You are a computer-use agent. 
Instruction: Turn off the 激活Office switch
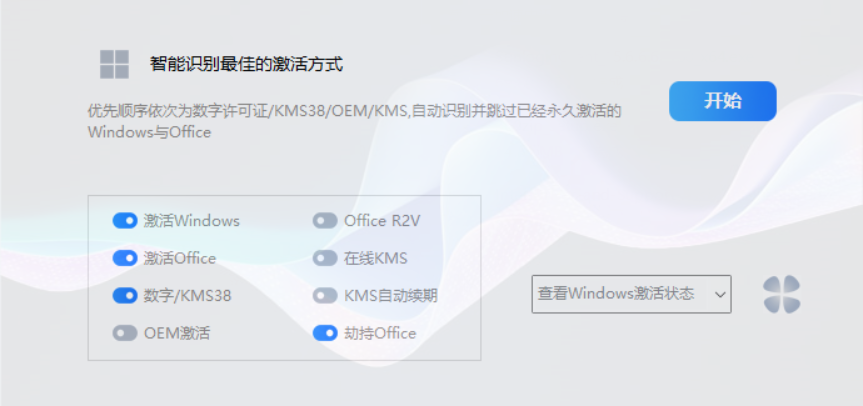click(125, 258)
